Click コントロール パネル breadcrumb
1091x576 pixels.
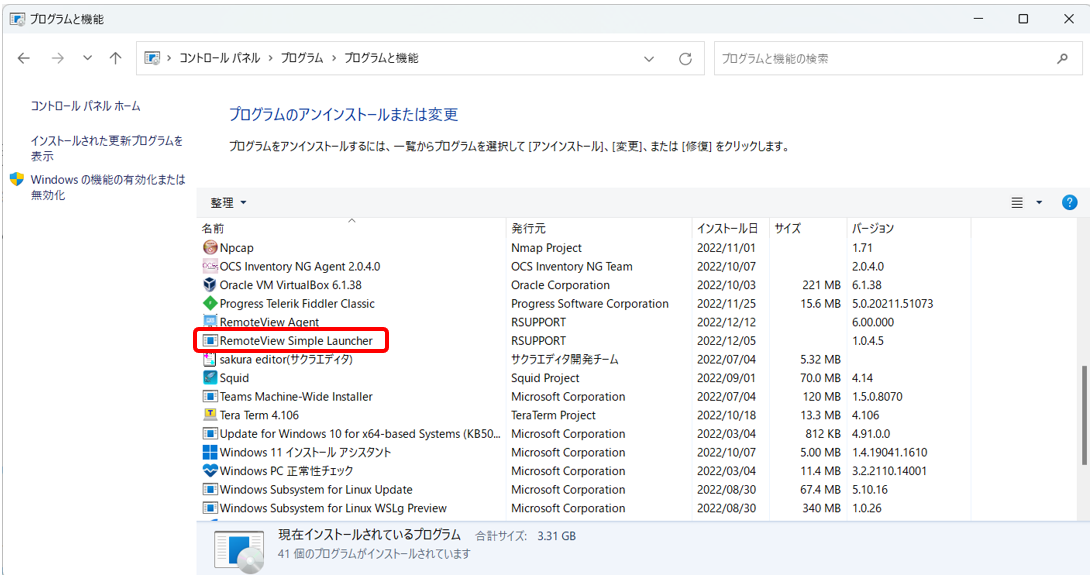click(x=220, y=58)
